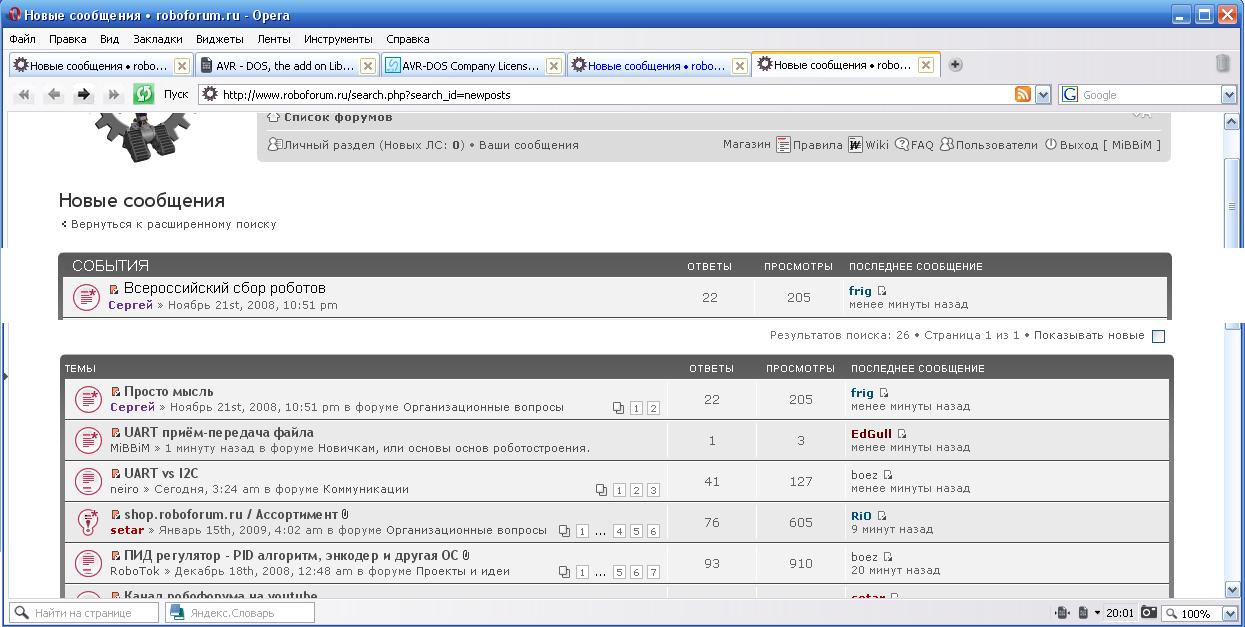The width and height of the screenshot is (1245, 627).
Task: Open the Закладки menu
Action: click(x=158, y=39)
